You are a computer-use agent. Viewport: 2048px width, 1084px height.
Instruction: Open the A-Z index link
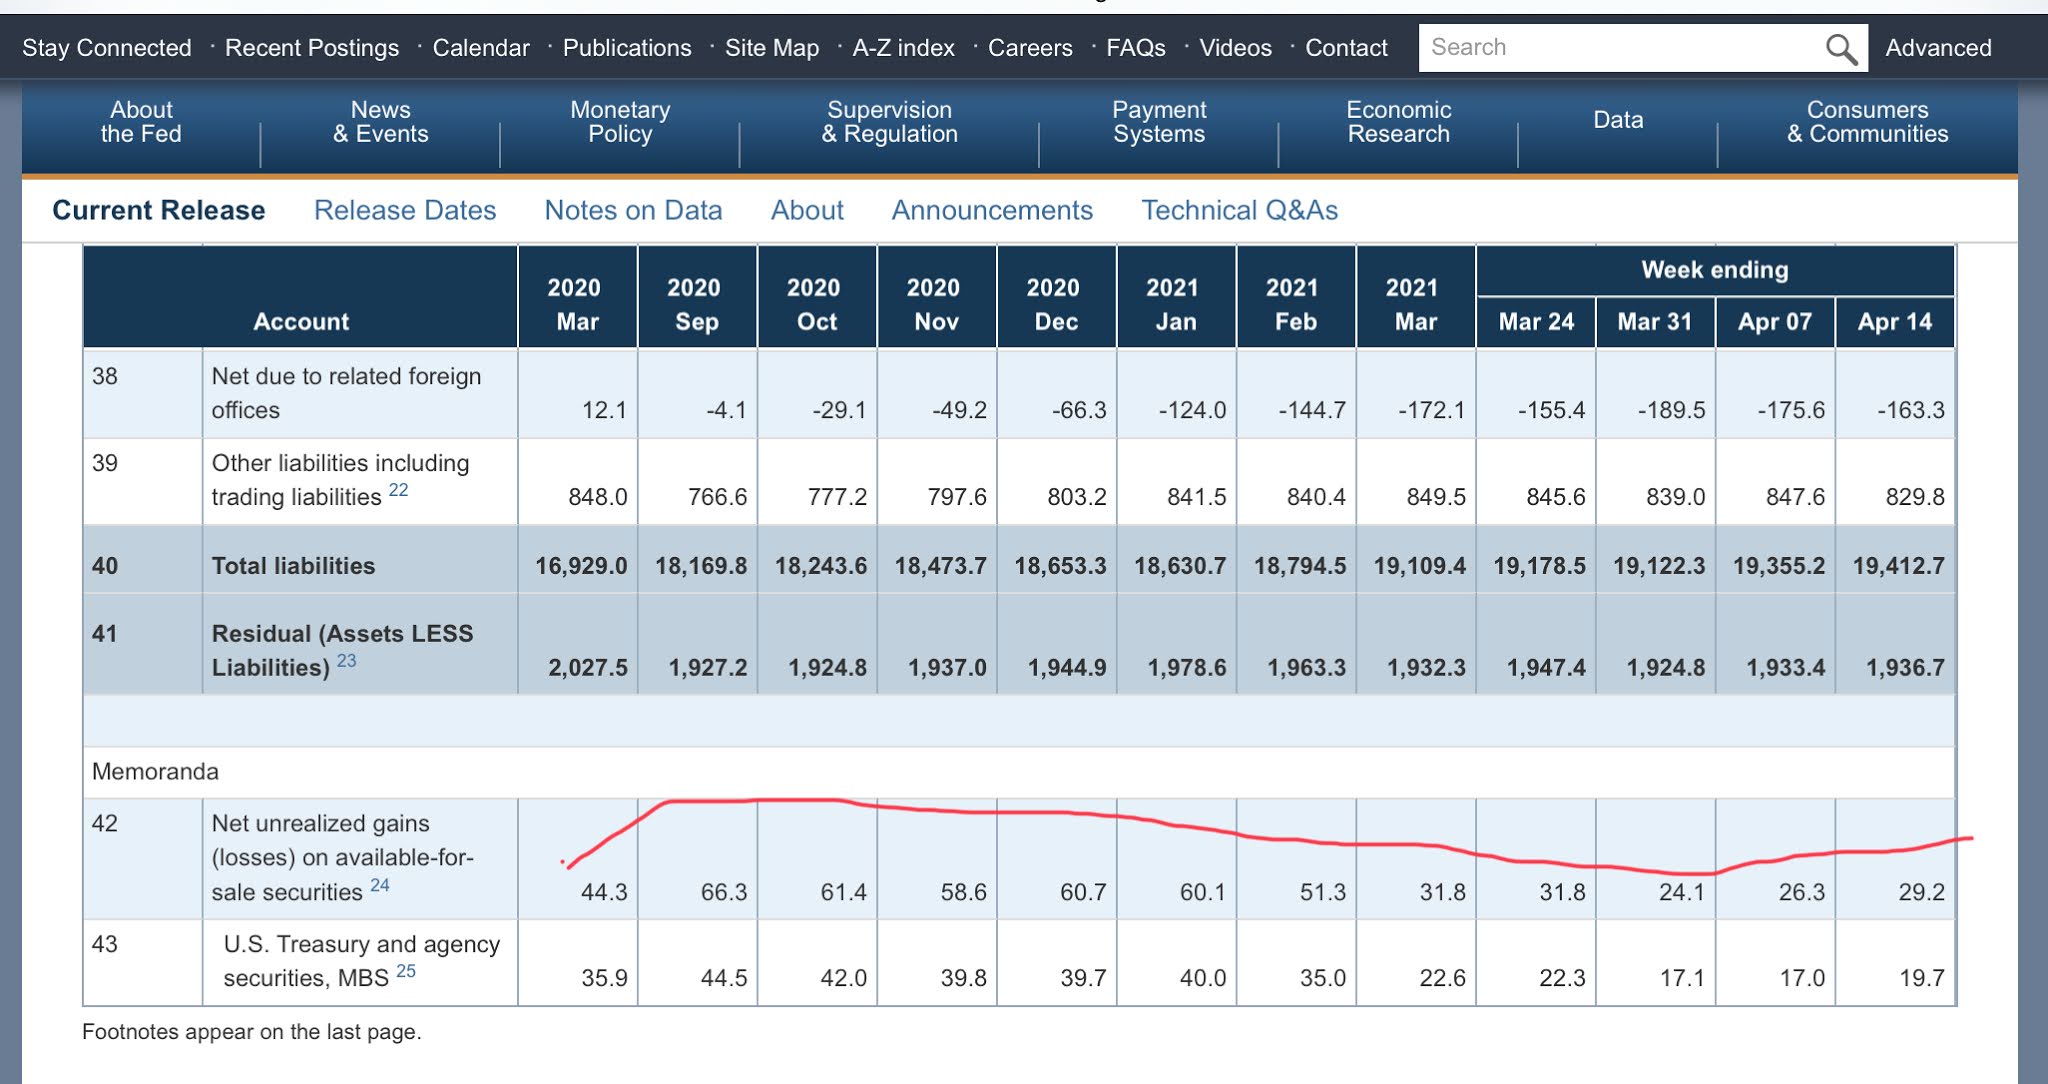coord(903,48)
